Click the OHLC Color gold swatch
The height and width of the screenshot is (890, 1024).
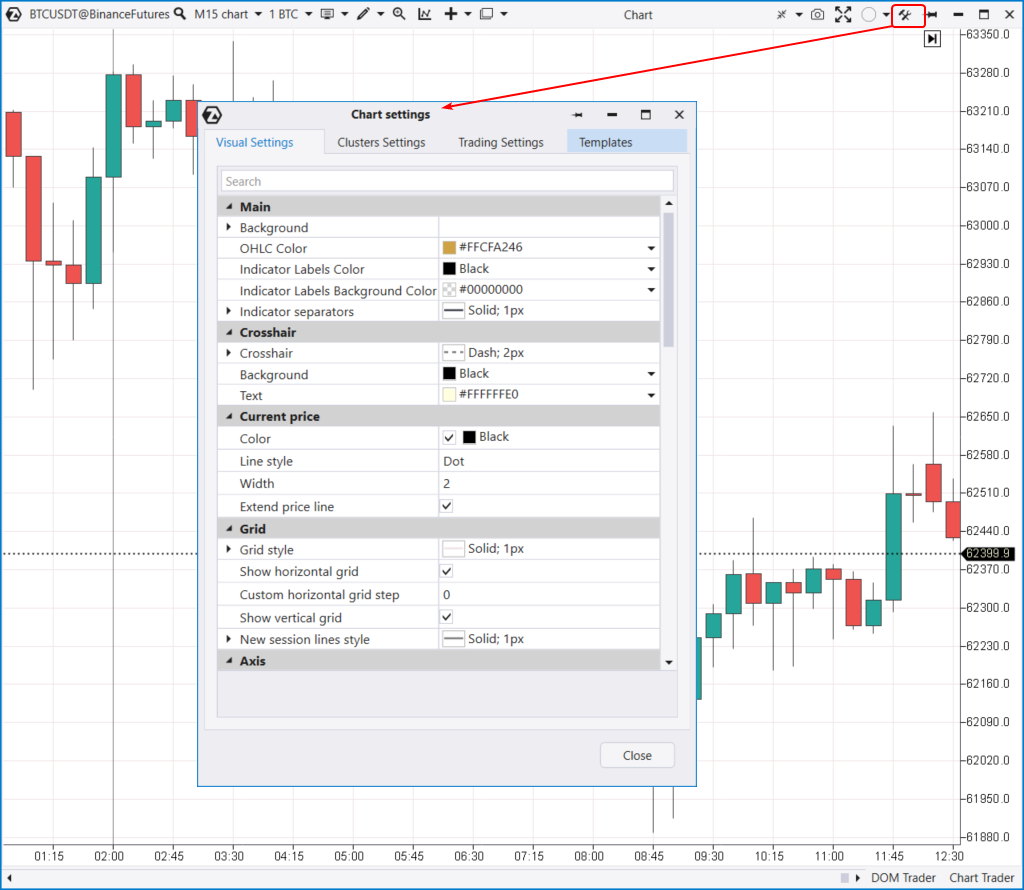[x=449, y=248]
